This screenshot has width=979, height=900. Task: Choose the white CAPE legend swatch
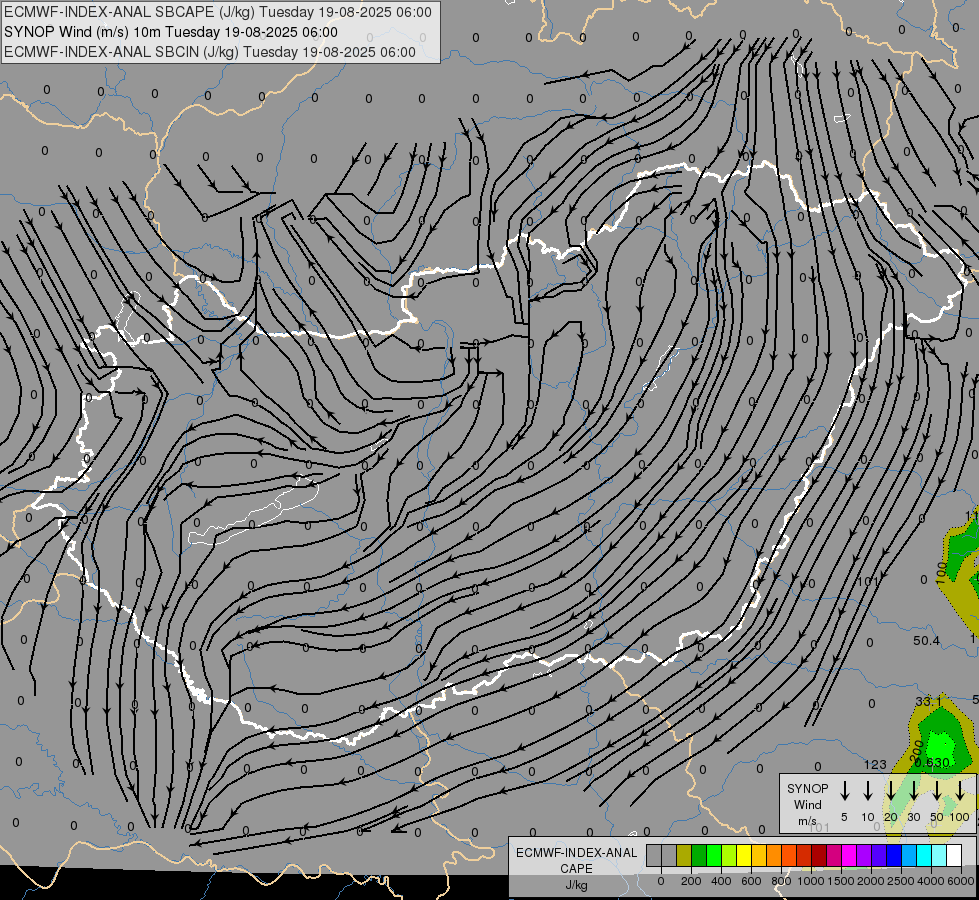coord(953,855)
